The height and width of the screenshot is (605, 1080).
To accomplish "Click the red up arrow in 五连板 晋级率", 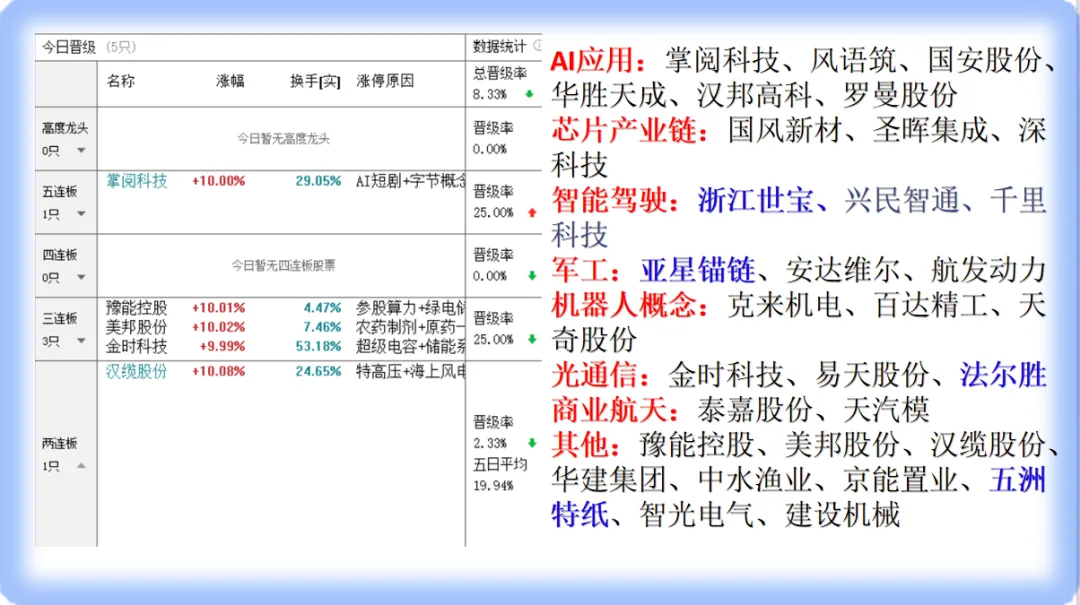I will pyautogui.click(x=532, y=213).
